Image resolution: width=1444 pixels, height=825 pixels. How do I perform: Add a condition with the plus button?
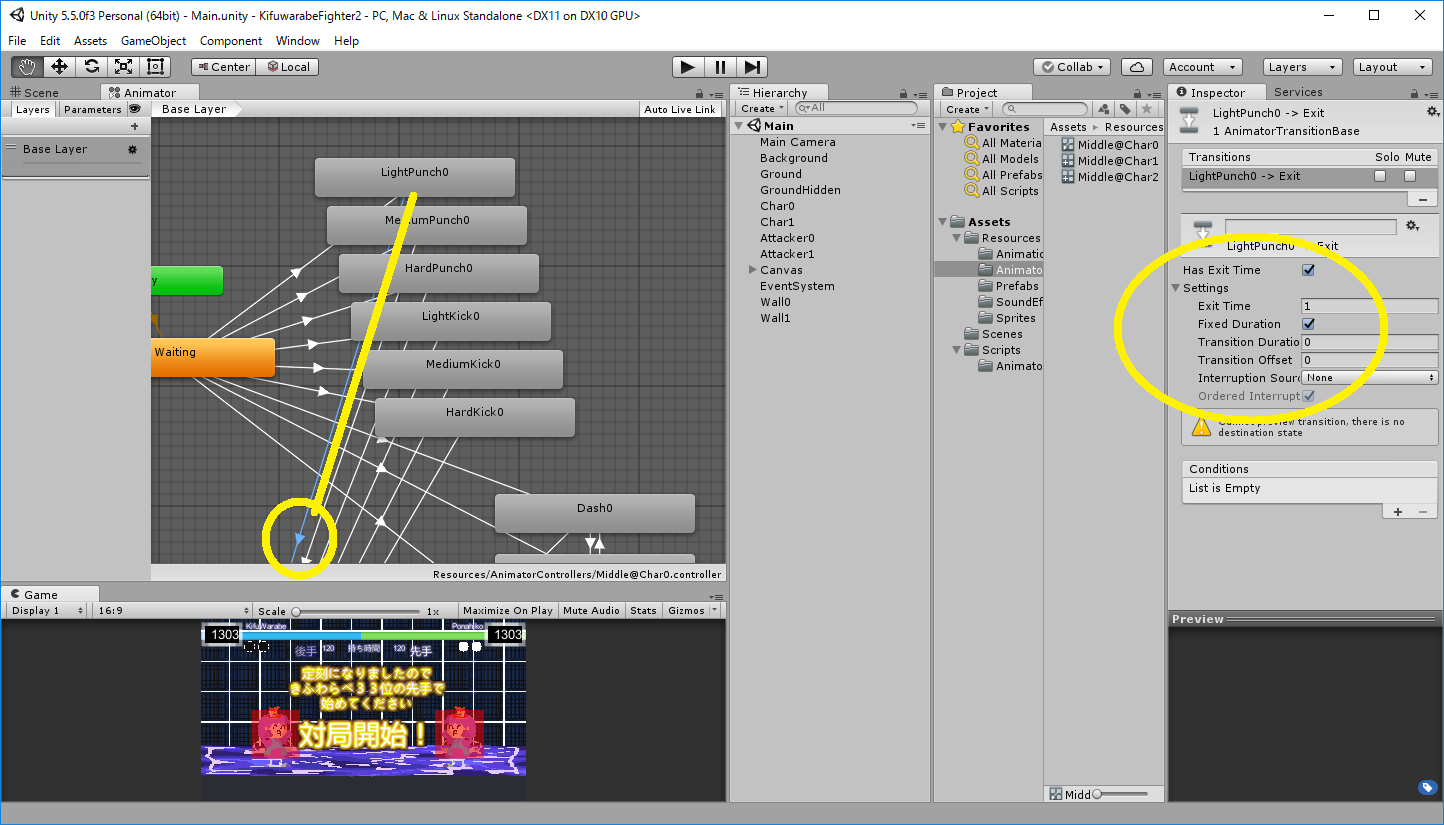pyautogui.click(x=1398, y=511)
